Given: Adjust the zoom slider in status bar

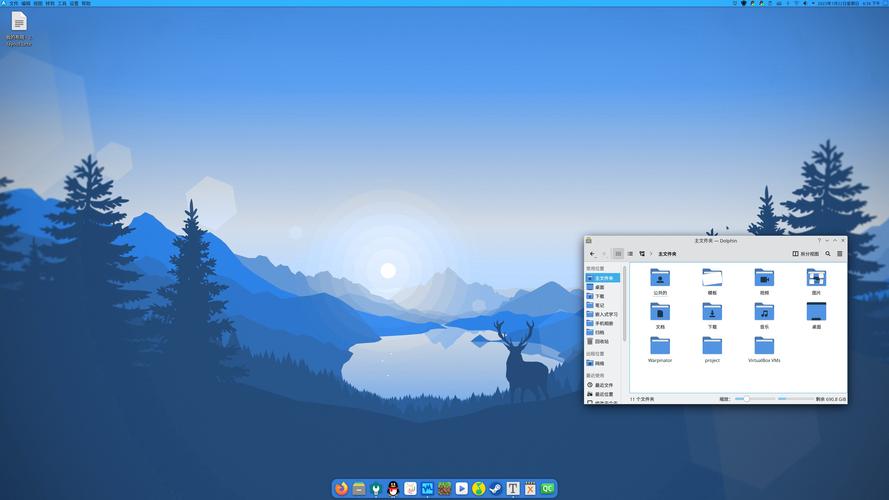Looking at the screenshot, I should pos(746,399).
